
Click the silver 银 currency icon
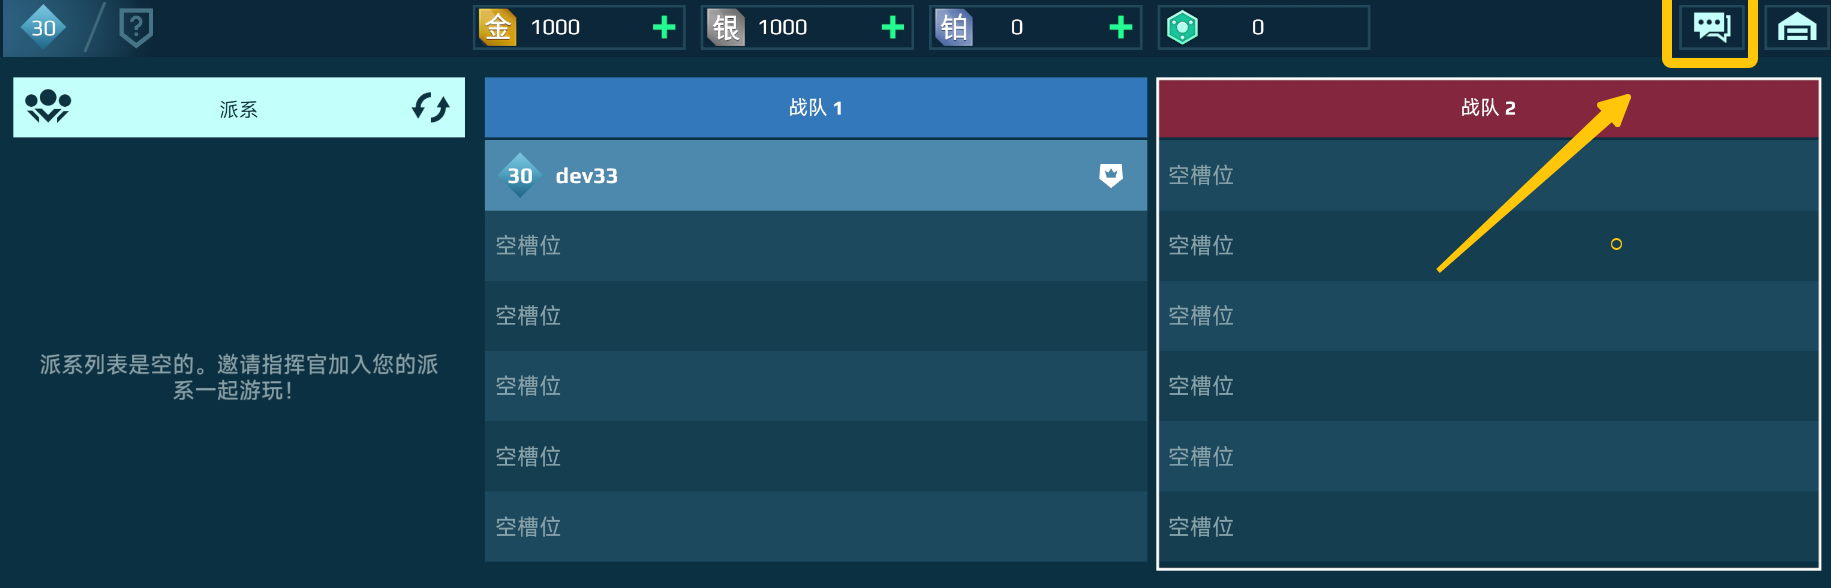(725, 27)
